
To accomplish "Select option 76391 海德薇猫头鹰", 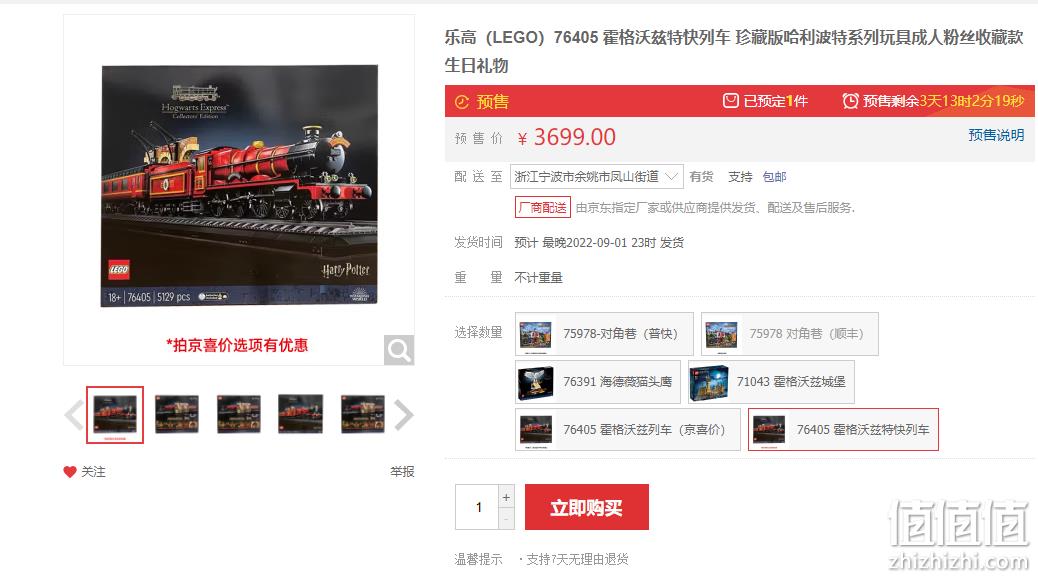I will (x=598, y=382).
